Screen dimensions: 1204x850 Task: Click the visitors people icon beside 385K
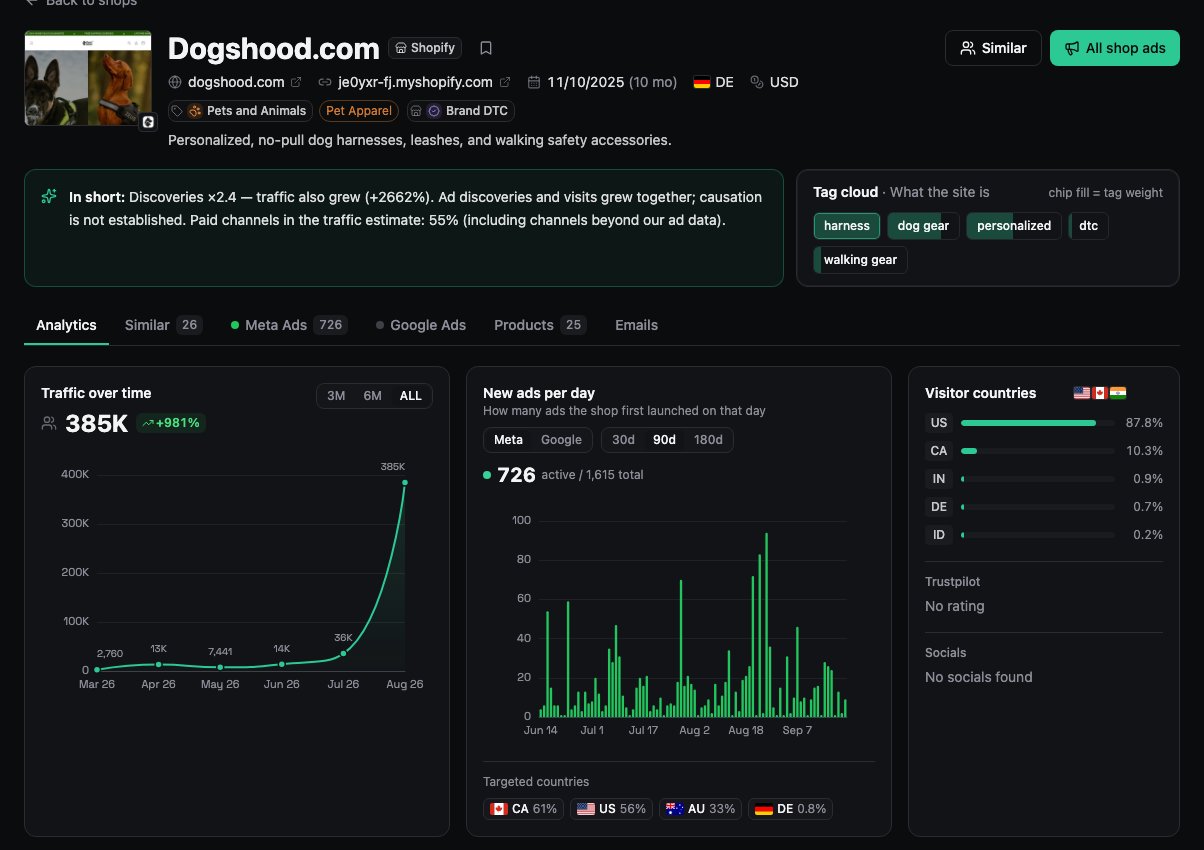point(49,423)
